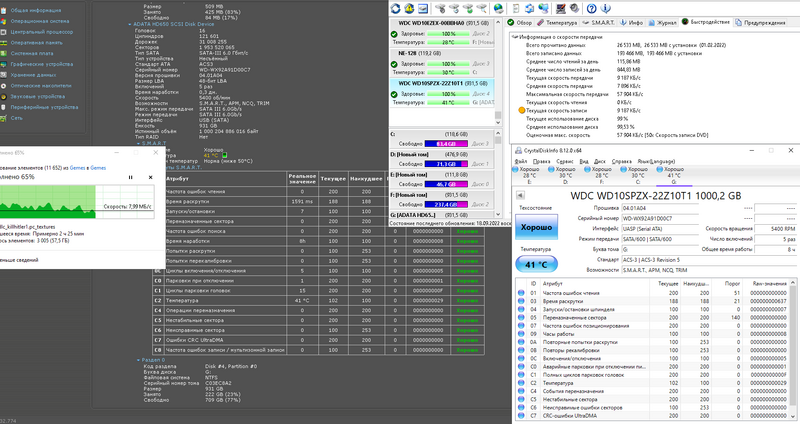
Task: Open Диск menu in CrystalDiskInfo
Action: click(599, 161)
